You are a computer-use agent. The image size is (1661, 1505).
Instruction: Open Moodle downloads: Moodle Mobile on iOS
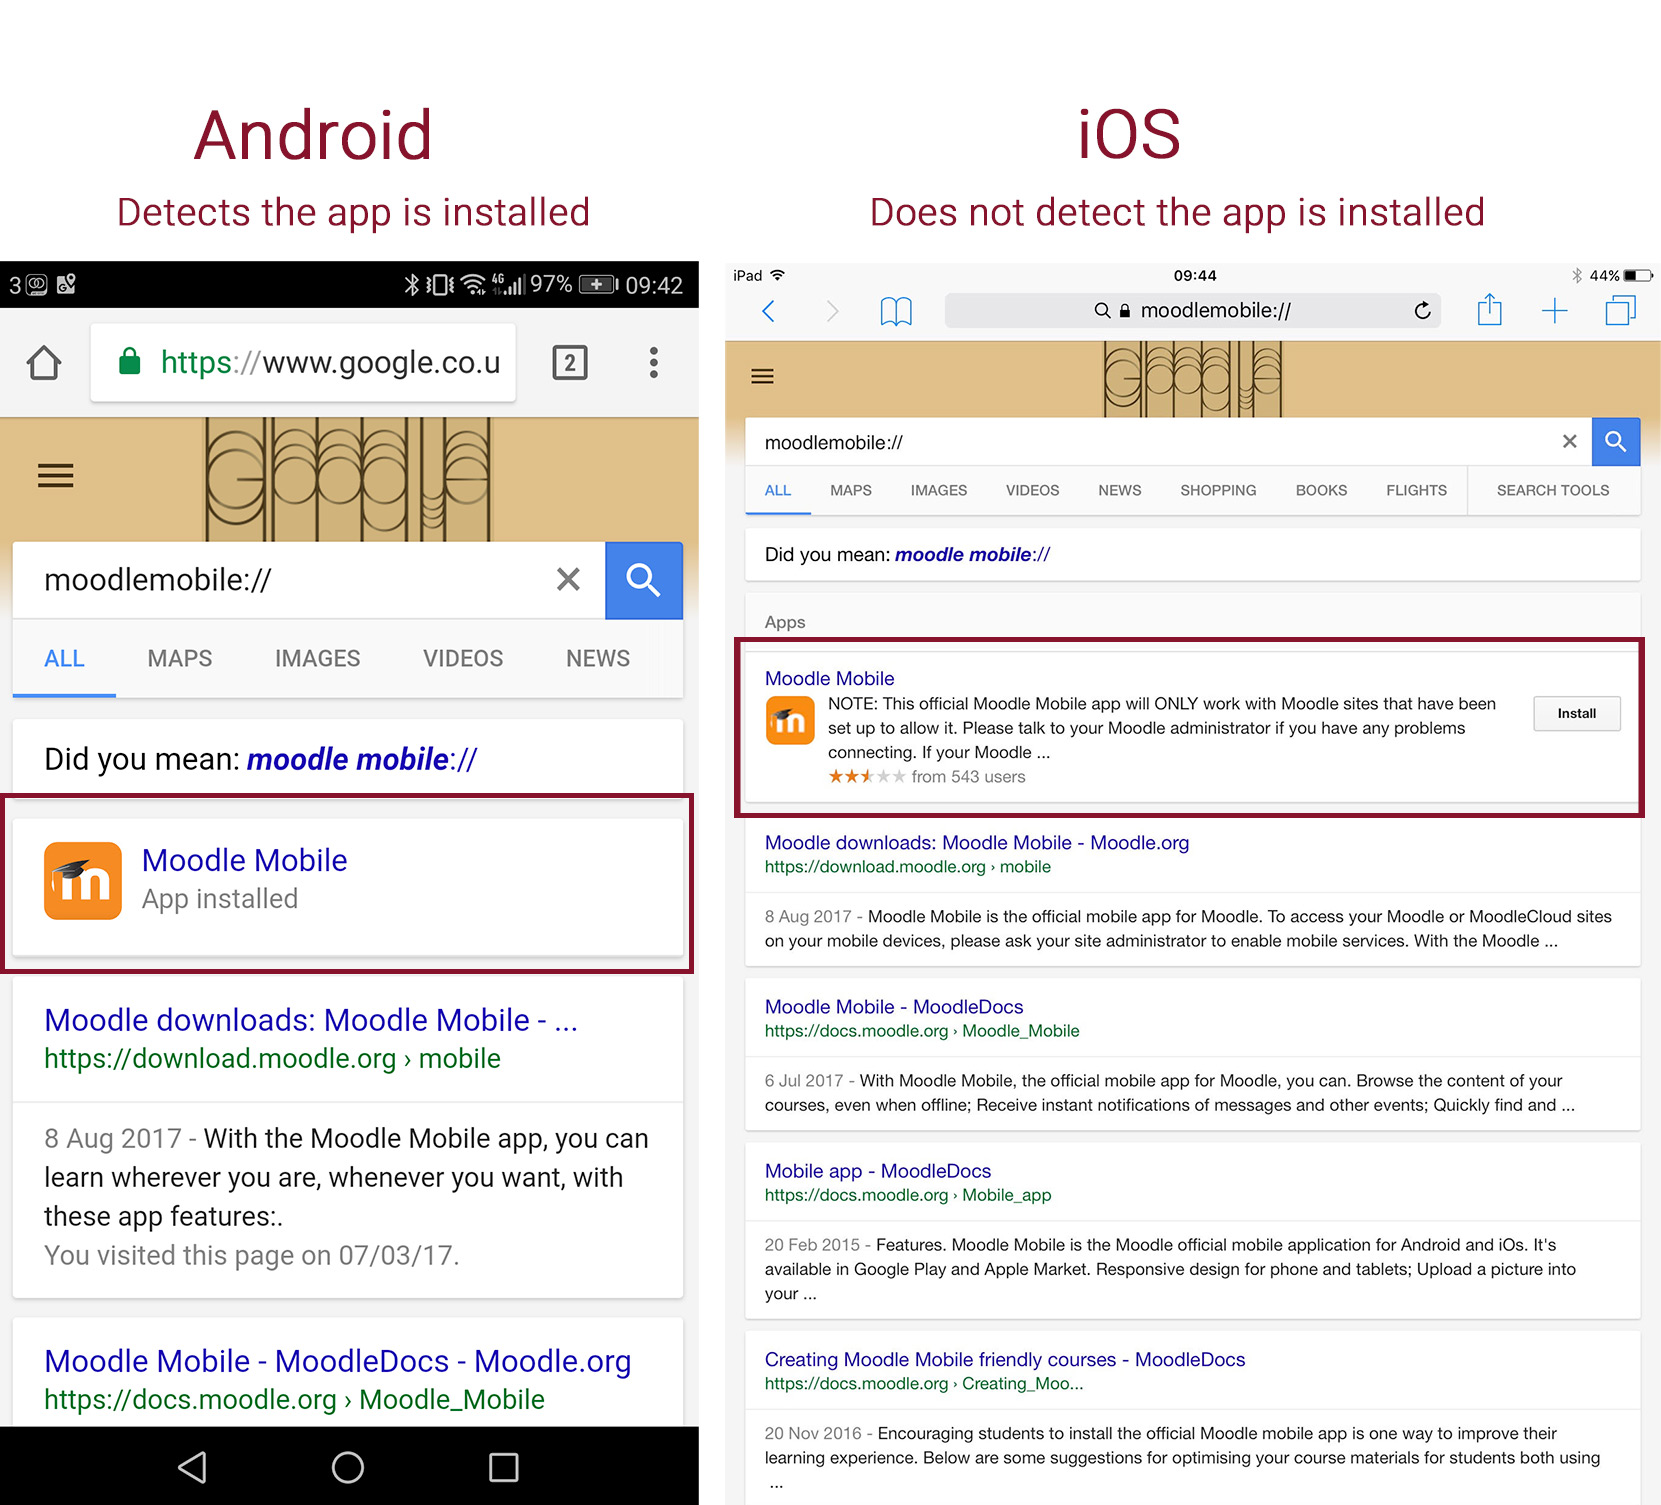977,842
